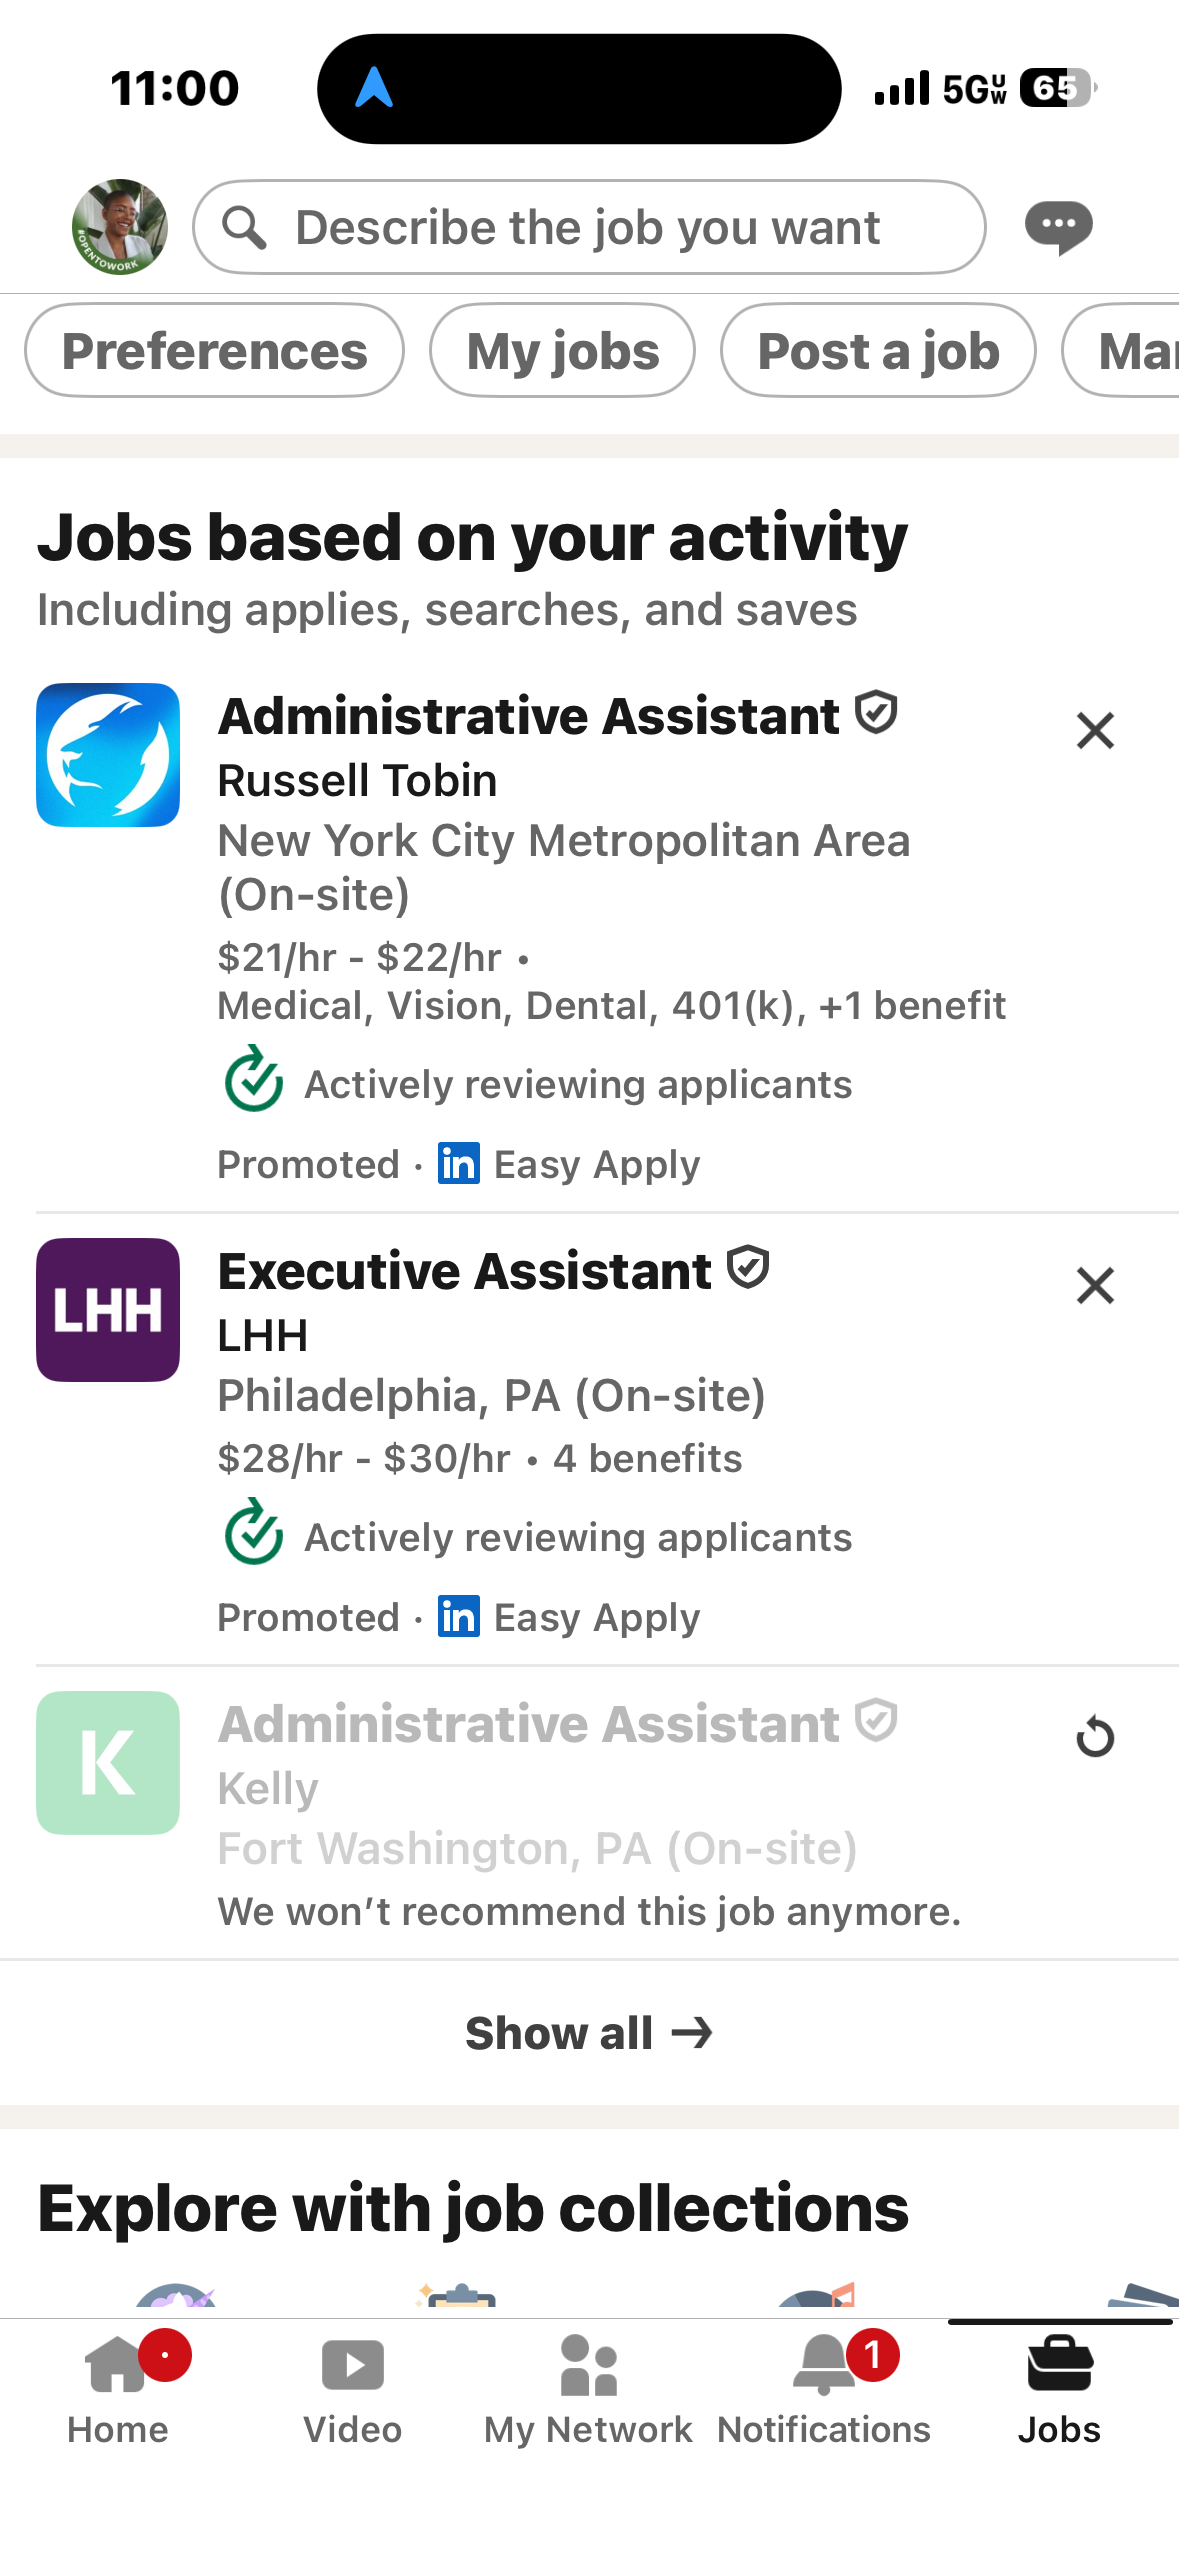Viewport: 1179px width, 2556px height.
Task: Open the My Network tab
Action: pos(588,2390)
